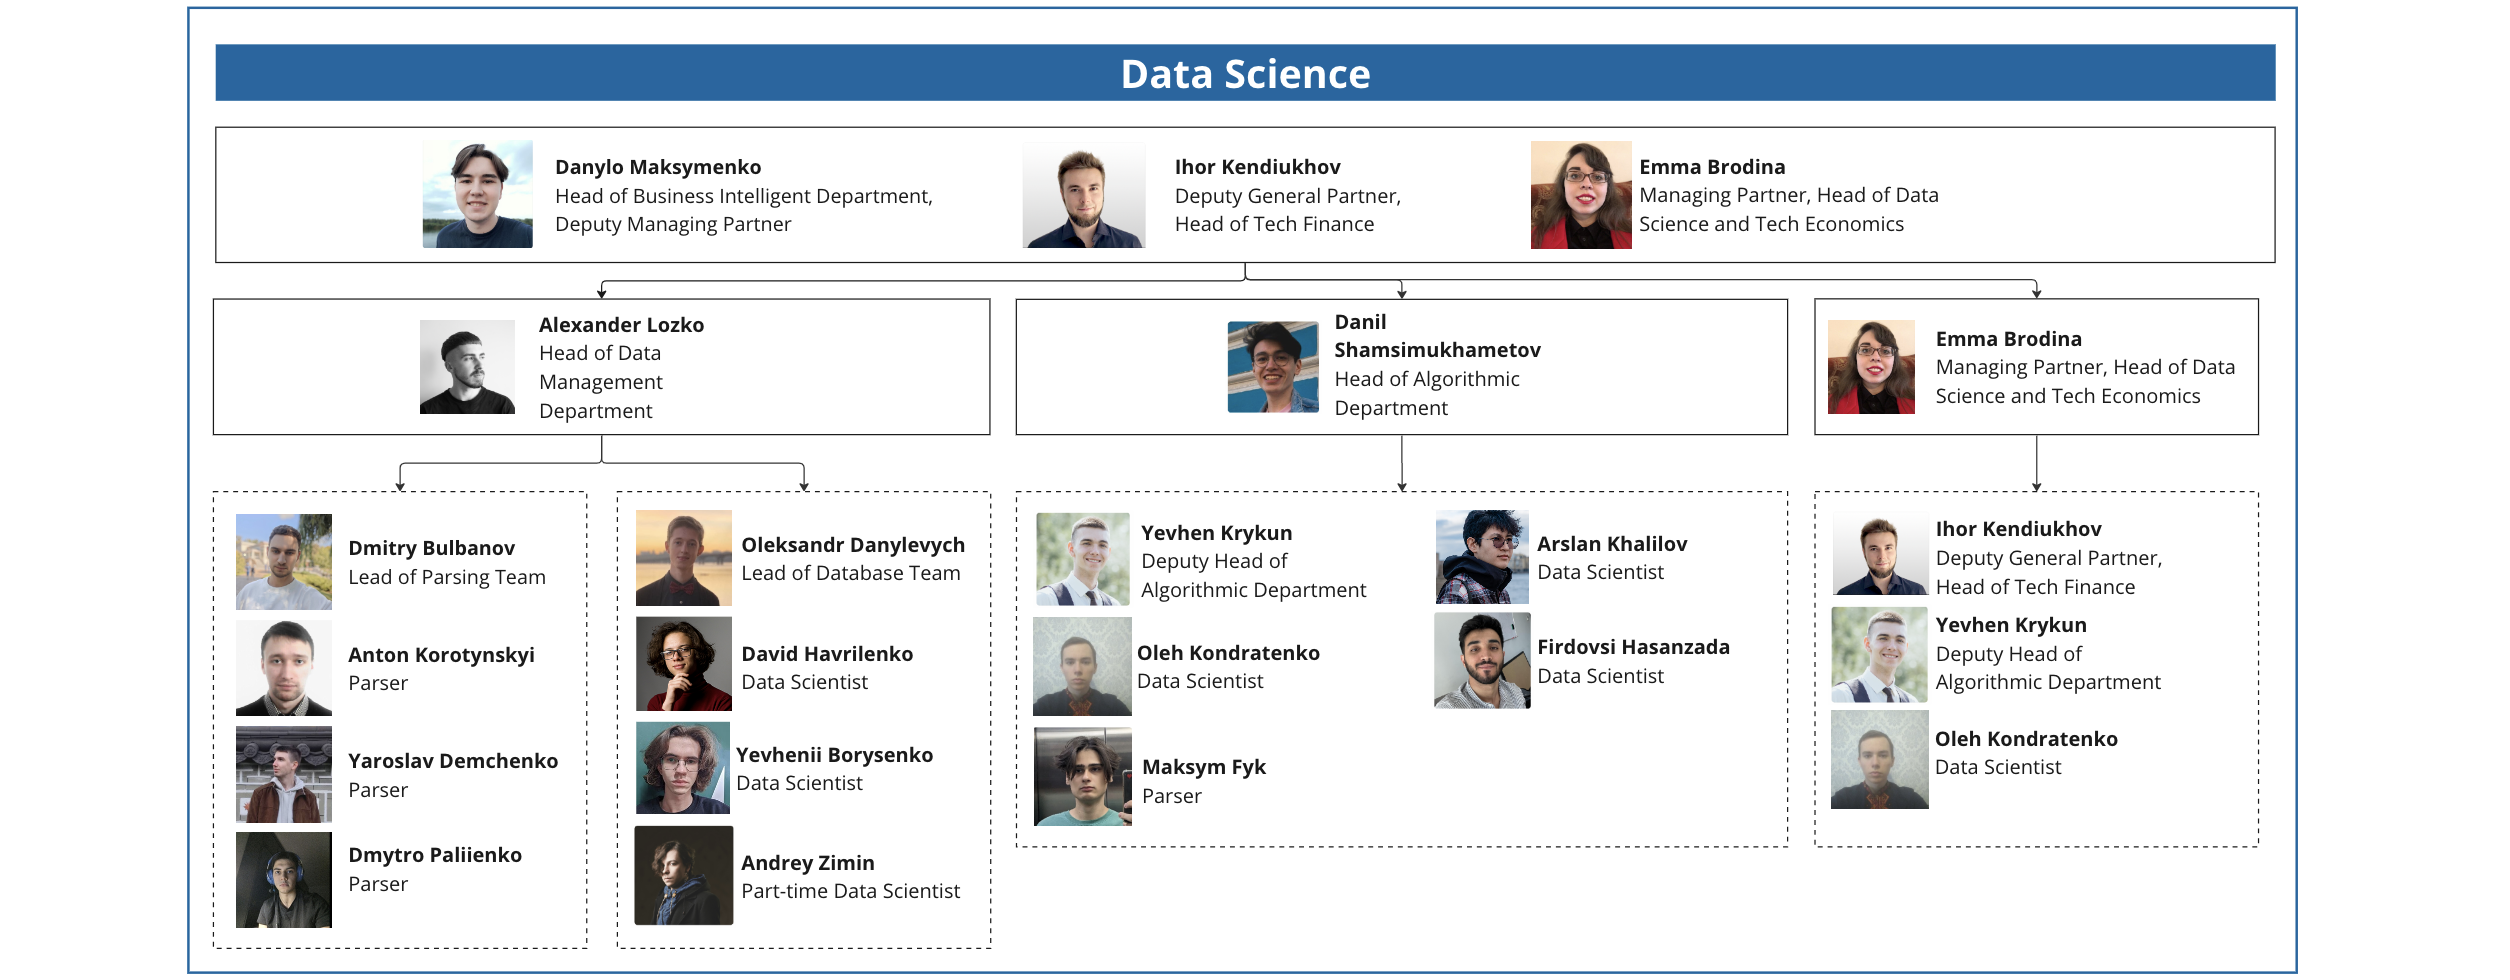Image resolution: width=2510 pixels, height=980 pixels.
Task: Click Dmytro Paliienko's photo thumbnail
Action: pos(283,880)
